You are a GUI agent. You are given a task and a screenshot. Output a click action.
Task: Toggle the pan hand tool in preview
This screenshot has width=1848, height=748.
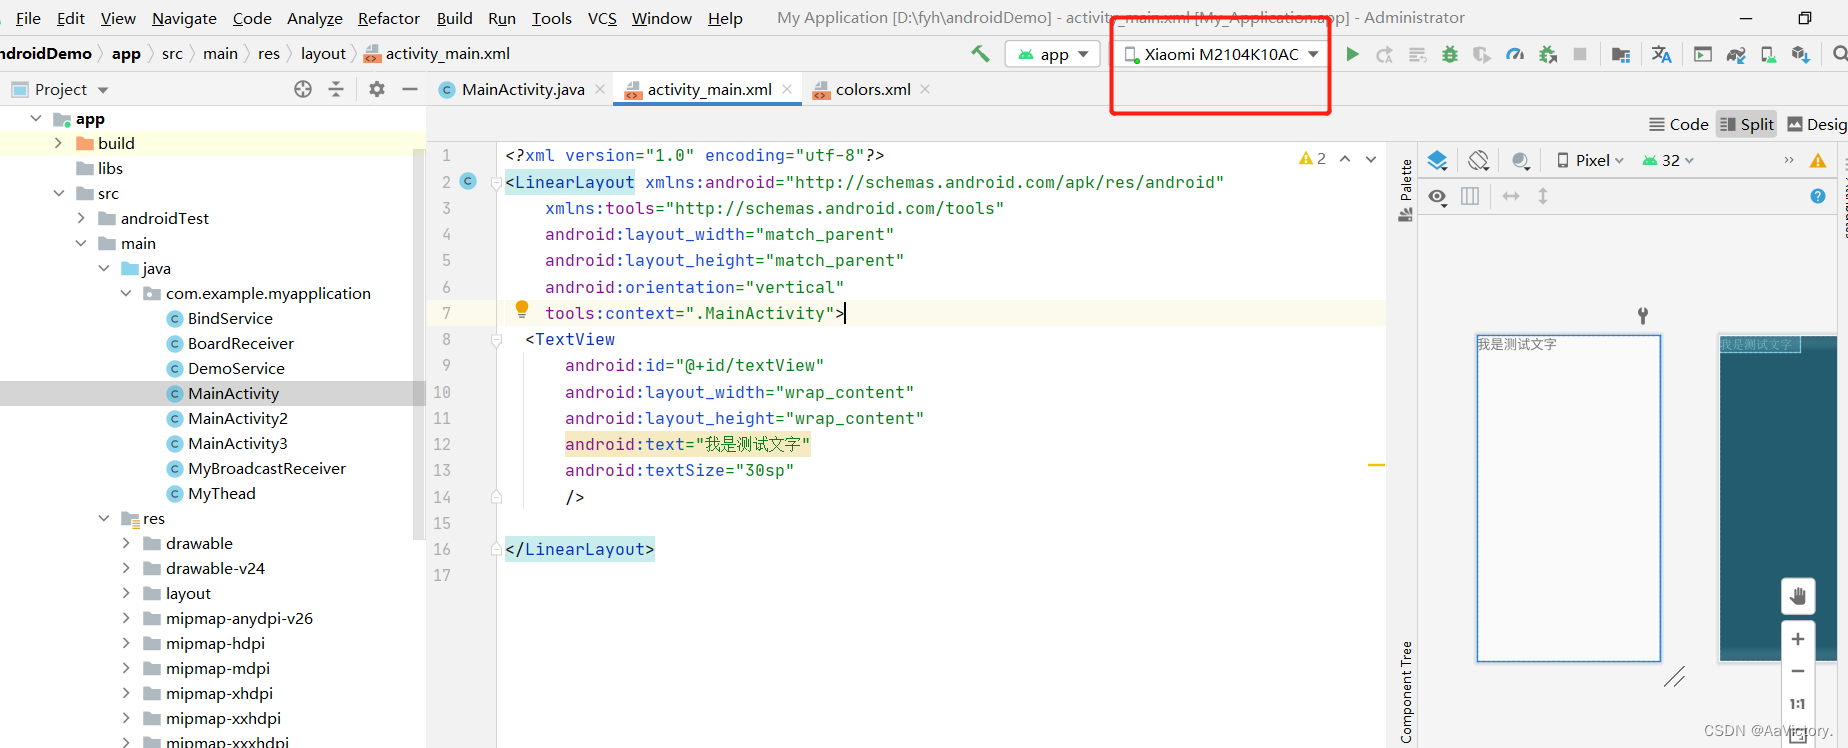[x=1798, y=596]
